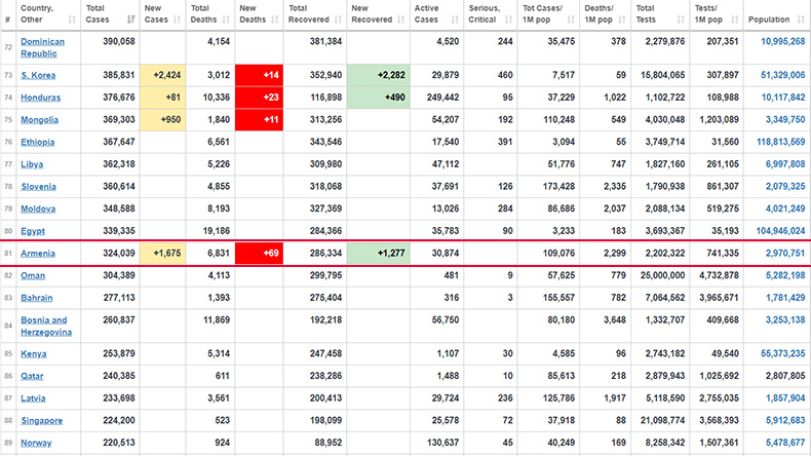Select Honduras new deaths +23 cell

click(x=259, y=97)
